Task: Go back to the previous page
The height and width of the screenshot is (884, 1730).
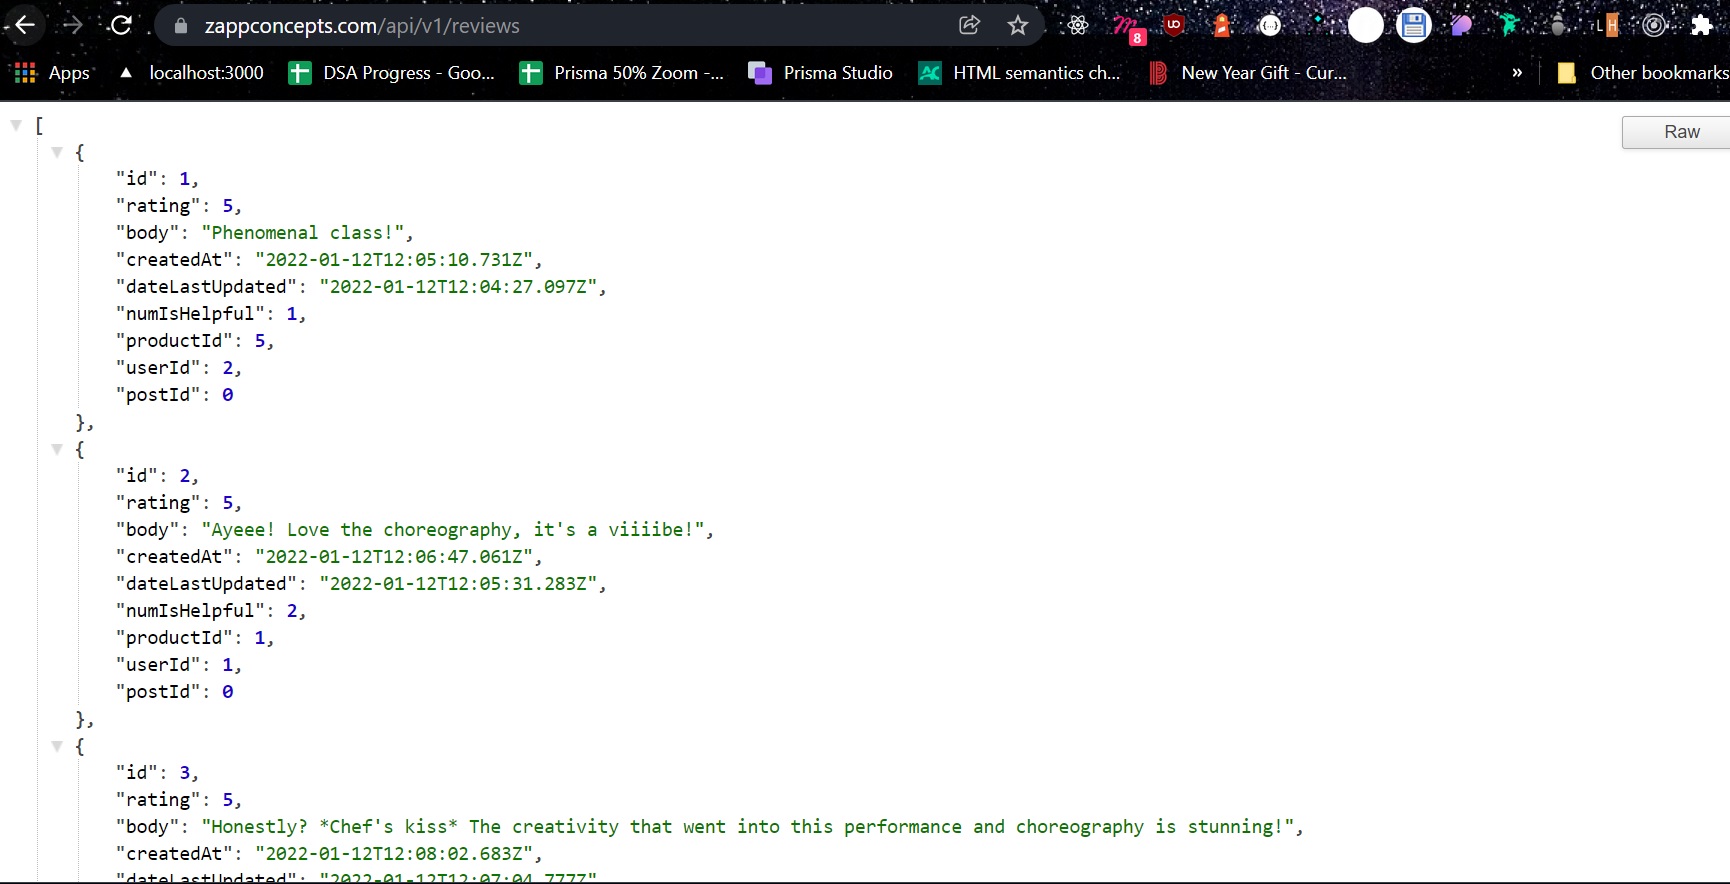Action: pos(25,25)
